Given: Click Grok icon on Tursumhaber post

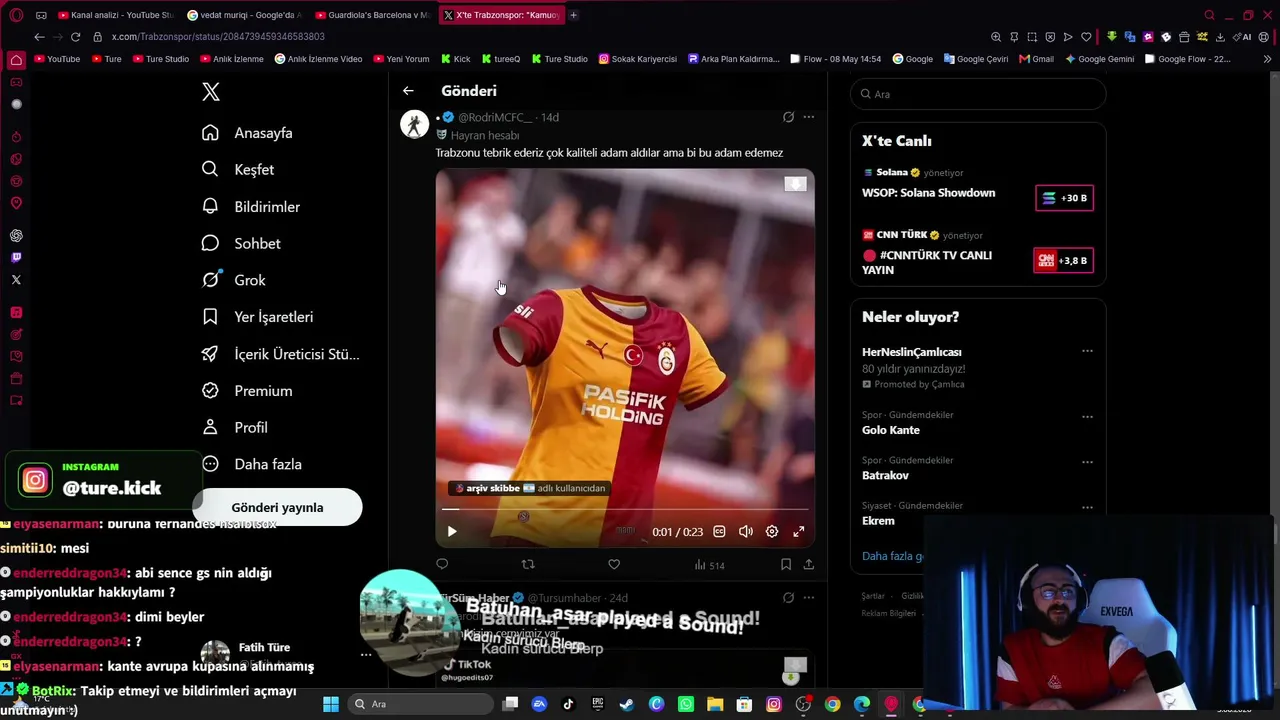Looking at the screenshot, I should 788,598.
